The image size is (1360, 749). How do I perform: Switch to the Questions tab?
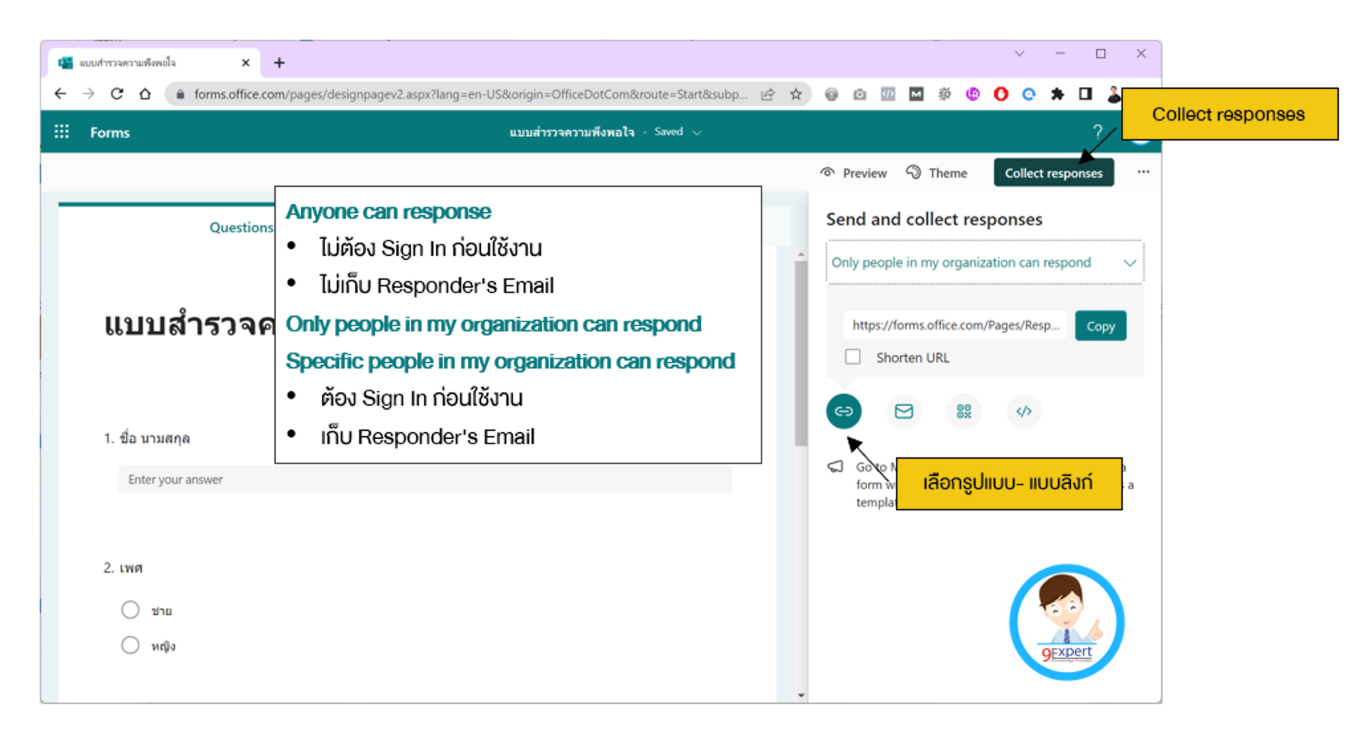[240, 227]
